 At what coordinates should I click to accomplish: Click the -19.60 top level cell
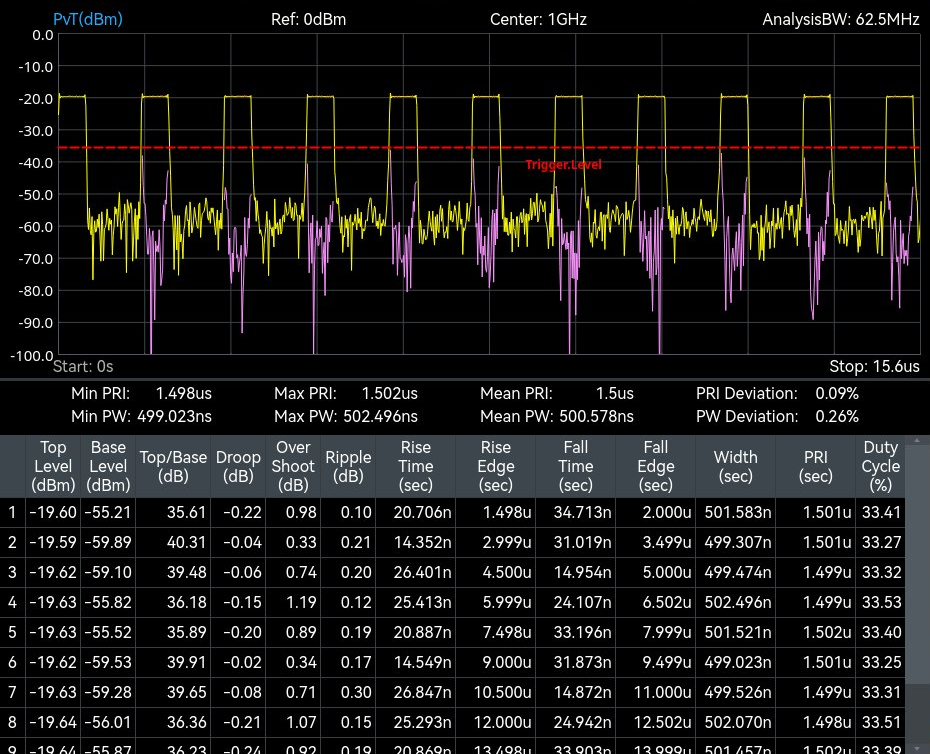point(53,513)
